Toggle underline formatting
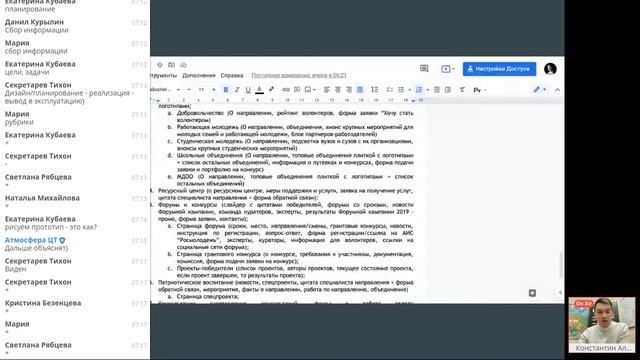640x360 pixels. click(x=248, y=90)
